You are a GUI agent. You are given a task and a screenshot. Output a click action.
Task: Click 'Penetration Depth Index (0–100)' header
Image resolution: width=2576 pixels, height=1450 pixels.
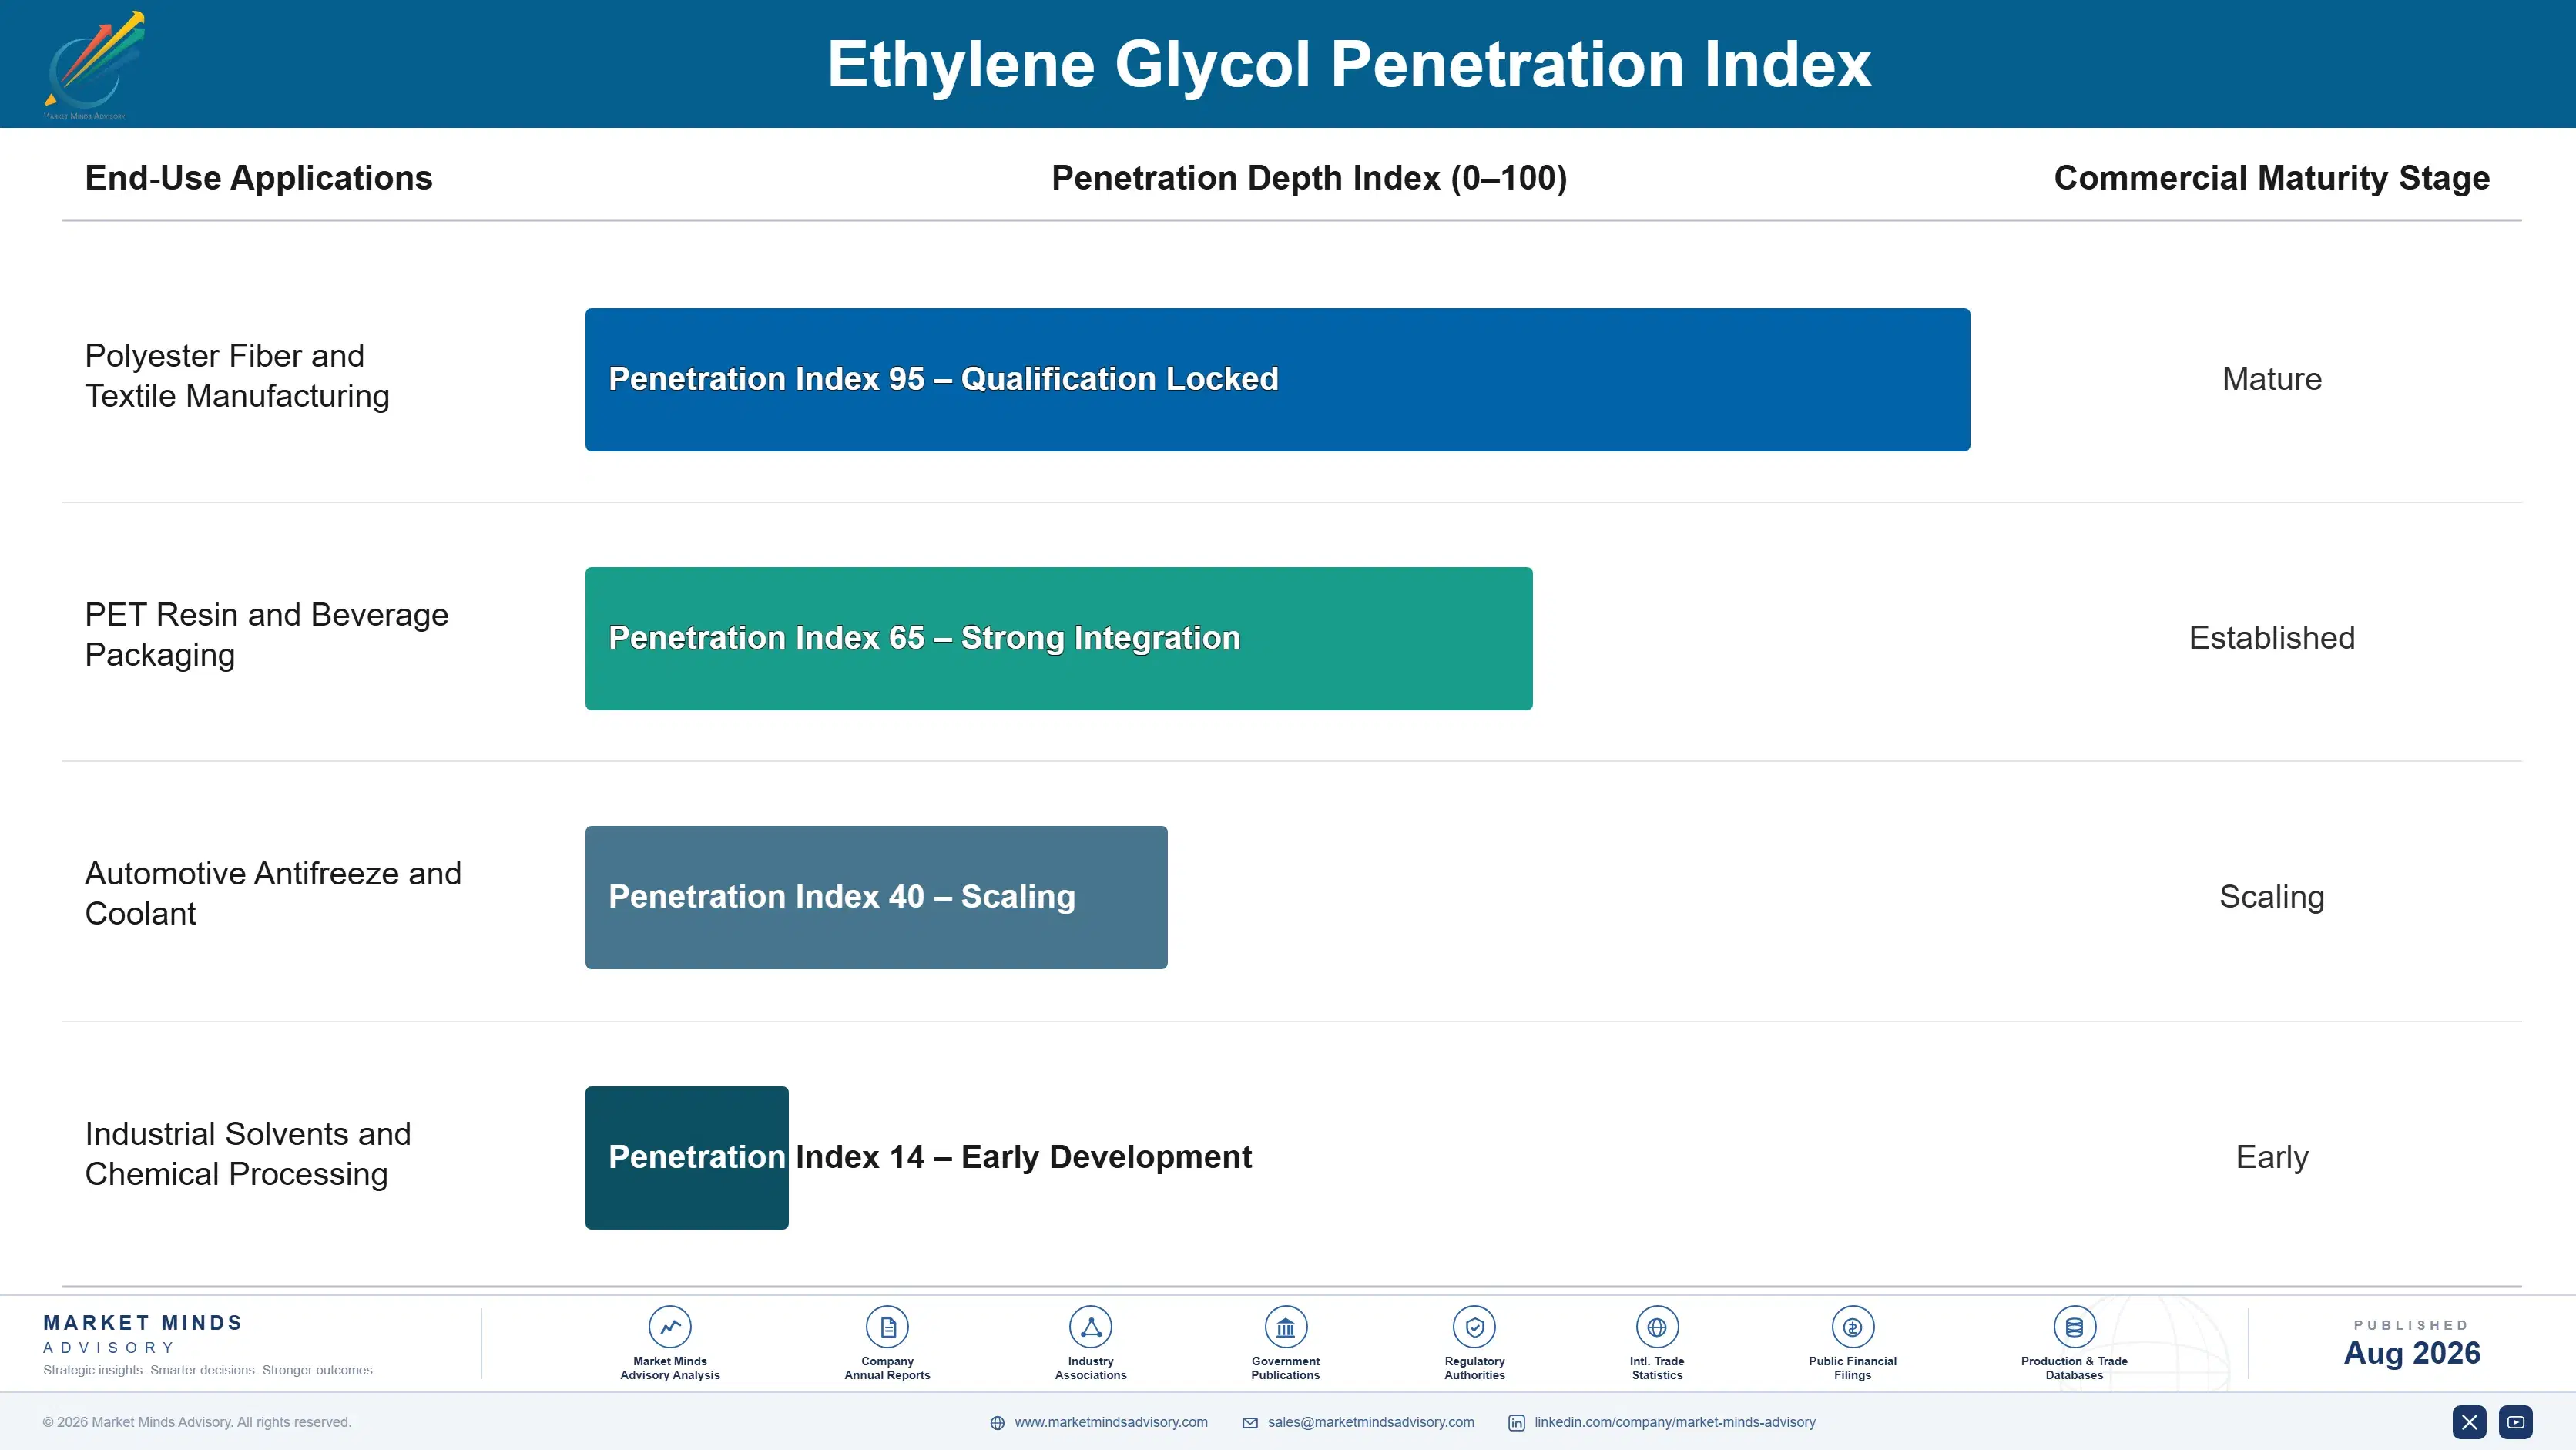(x=1309, y=178)
